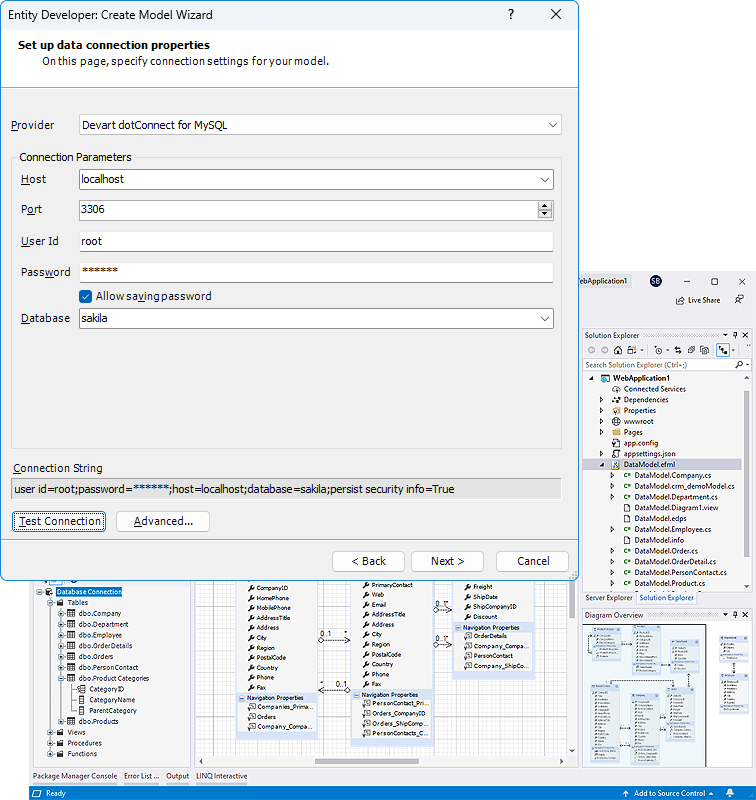This screenshot has height=800, width=756.
Task: Switch to the Server Explorer tab
Action: (x=609, y=597)
